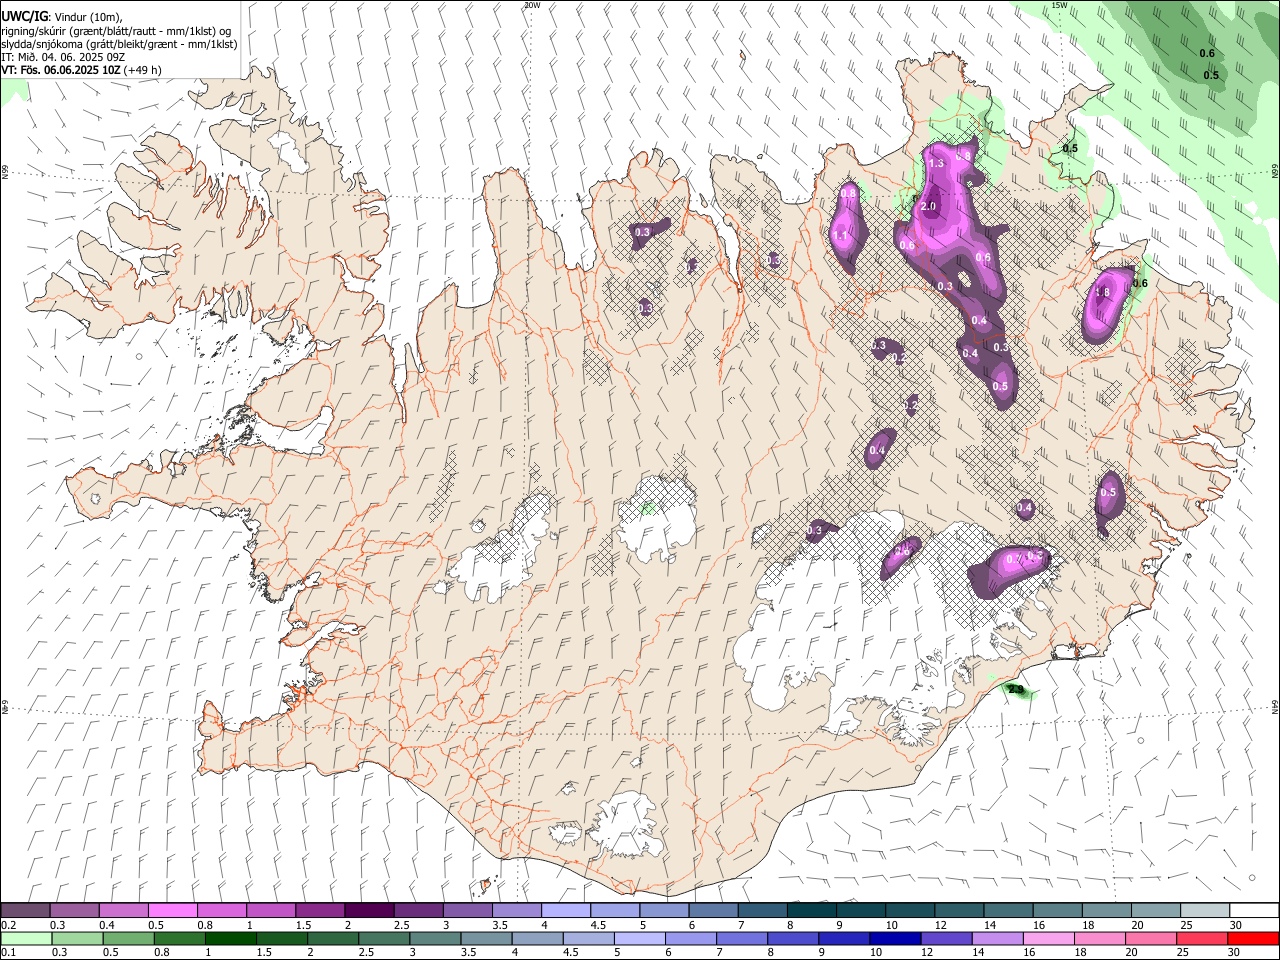Click the light grey 25 swatch in the upper scale
The image size is (1280, 960).
(1205, 911)
